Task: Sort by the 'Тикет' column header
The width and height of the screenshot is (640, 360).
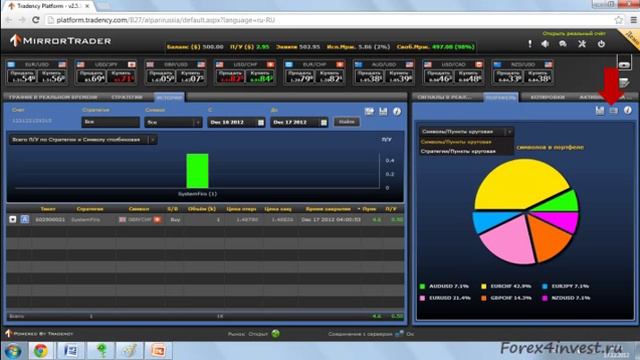Action: (48, 209)
